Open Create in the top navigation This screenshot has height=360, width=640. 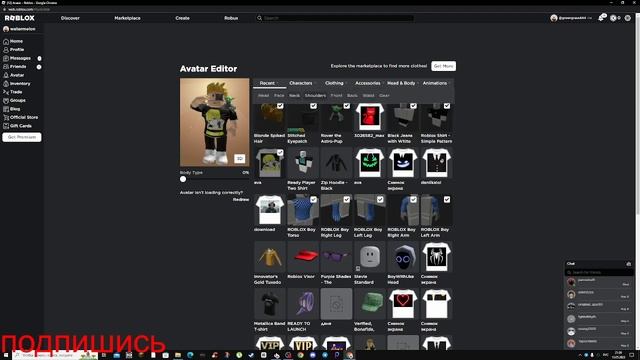tap(182, 18)
